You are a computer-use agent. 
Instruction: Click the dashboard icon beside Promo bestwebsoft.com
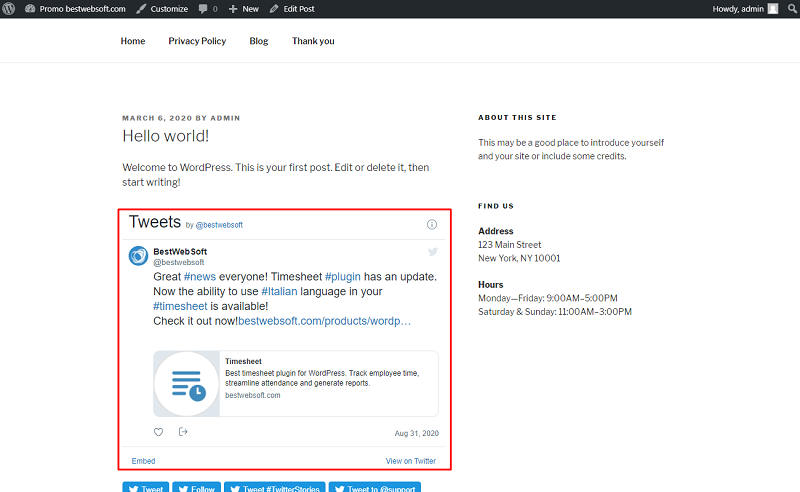pyautogui.click(x=30, y=9)
